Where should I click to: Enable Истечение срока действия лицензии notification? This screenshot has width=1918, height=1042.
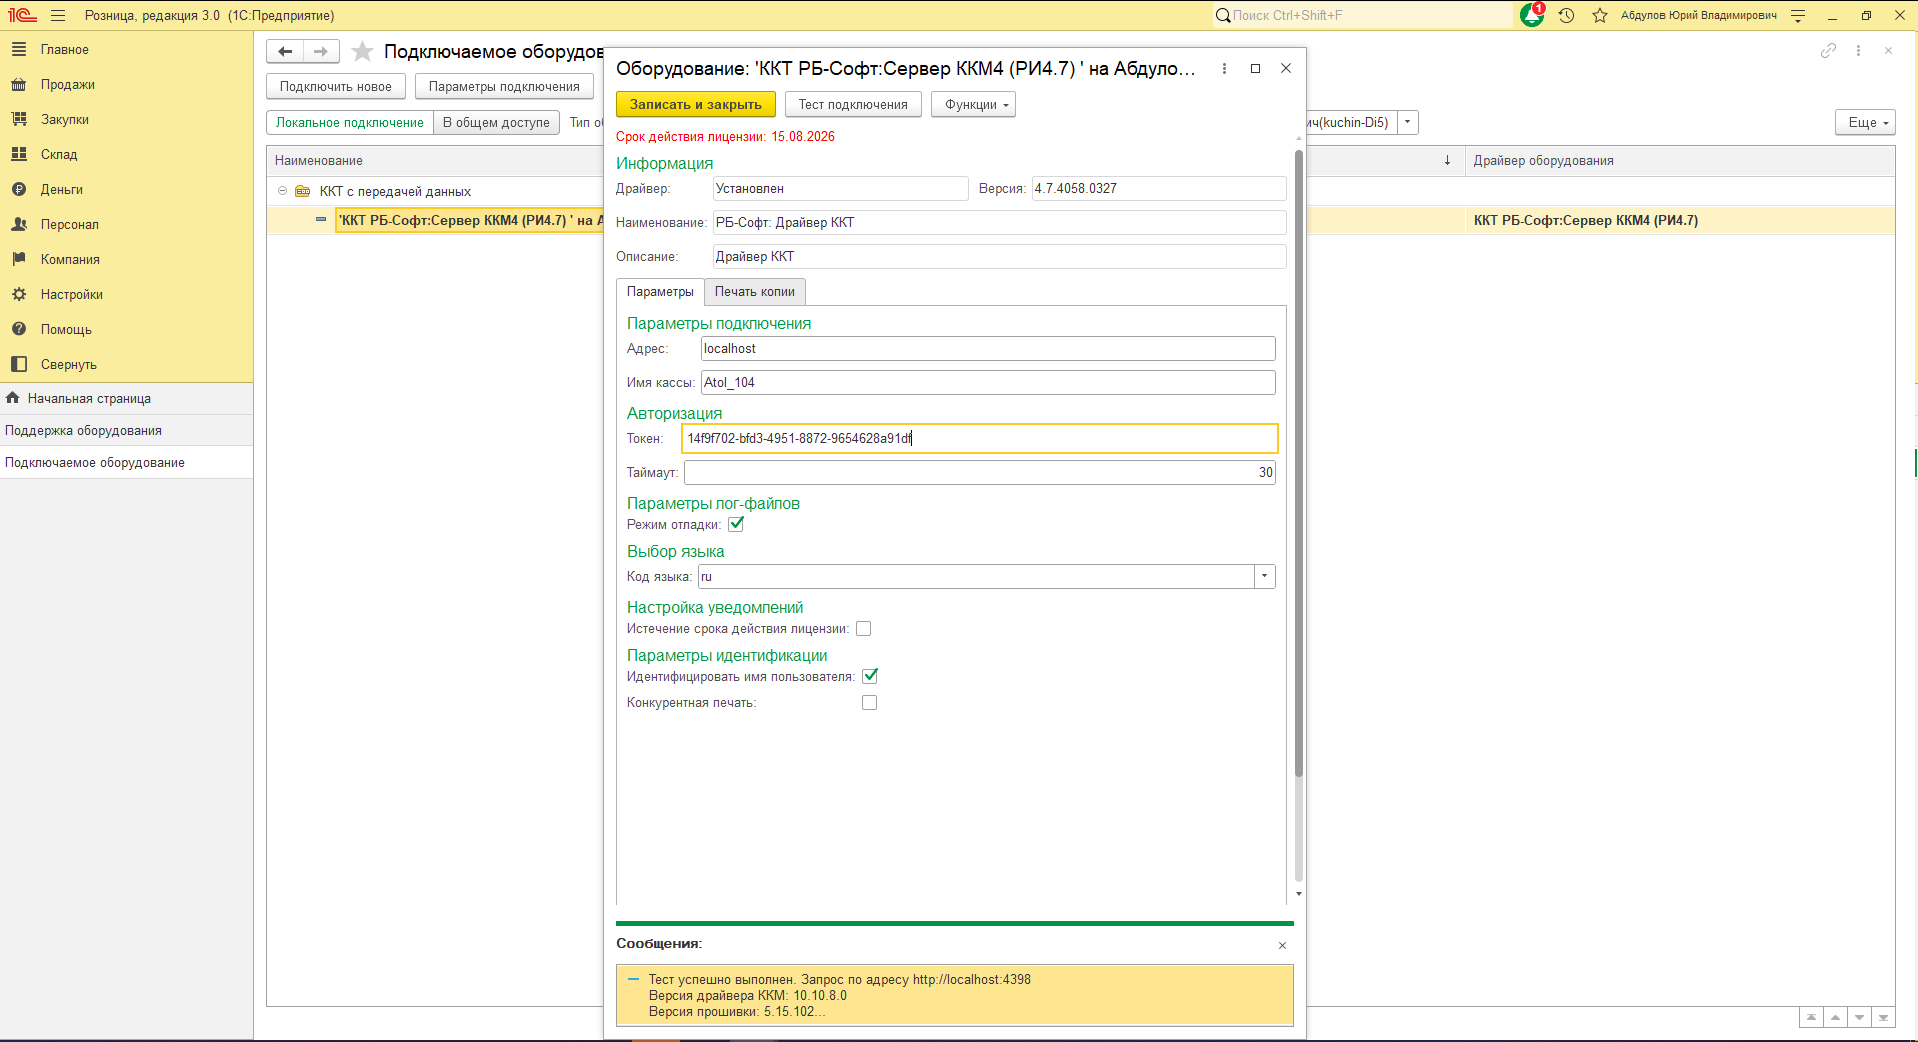(864, 629)
